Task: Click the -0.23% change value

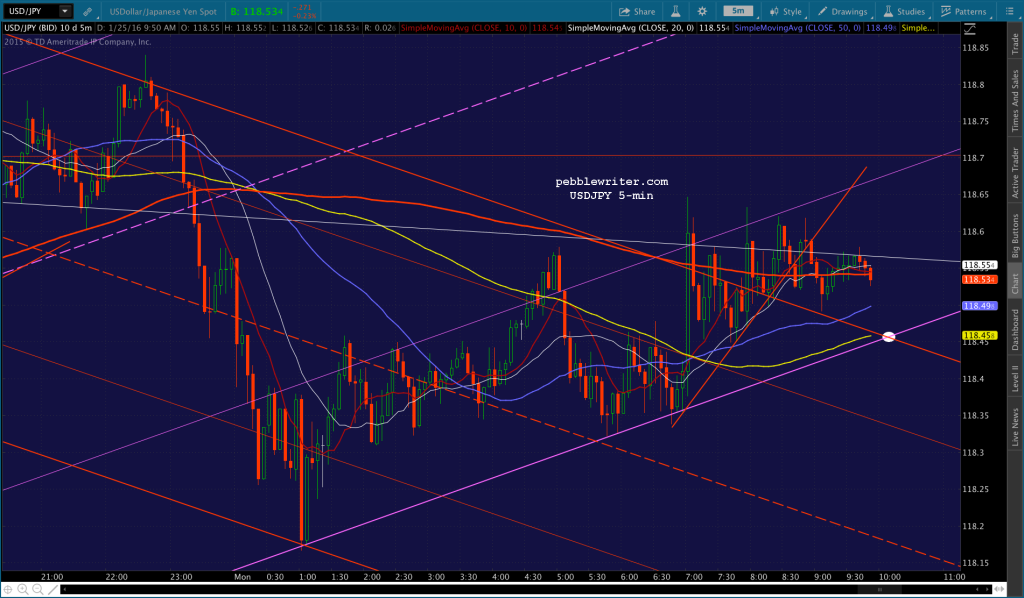Action: point(305,16)
